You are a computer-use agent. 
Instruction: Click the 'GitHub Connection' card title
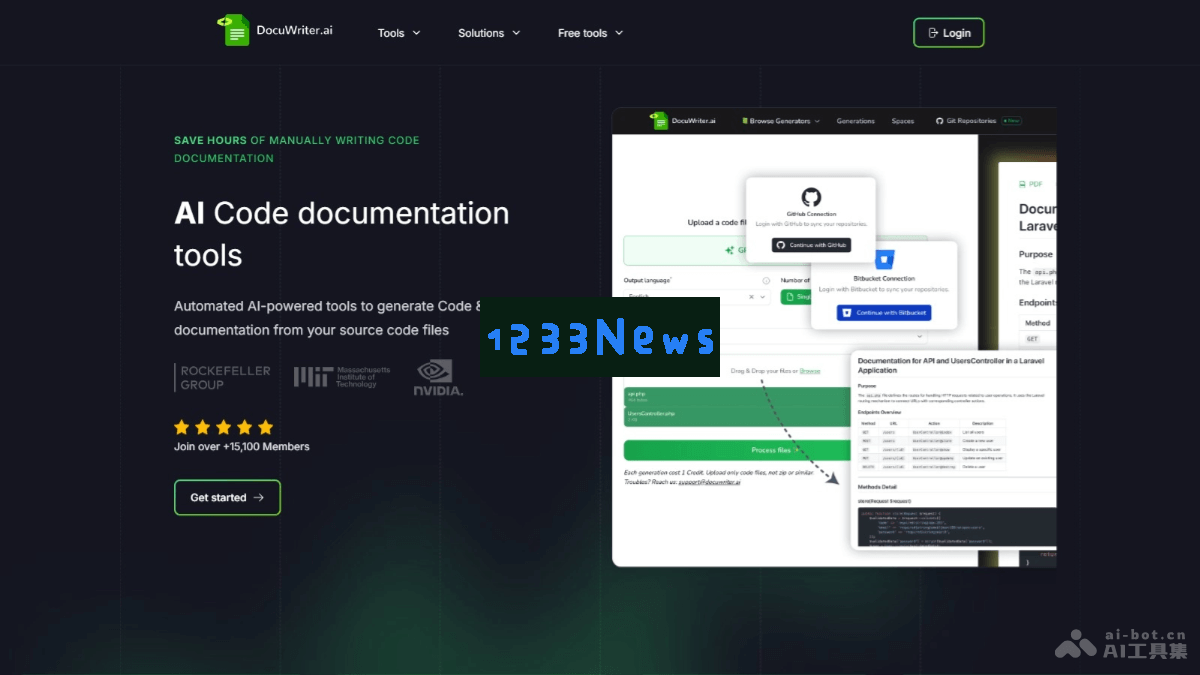[811, 214]
